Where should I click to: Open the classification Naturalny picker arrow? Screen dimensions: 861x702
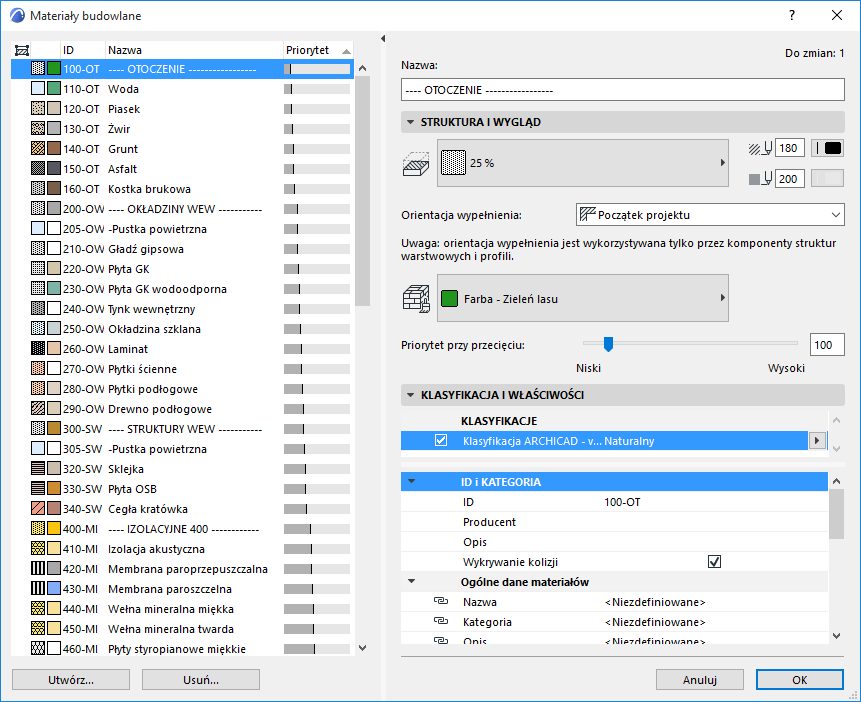click(x=817, y=441)
